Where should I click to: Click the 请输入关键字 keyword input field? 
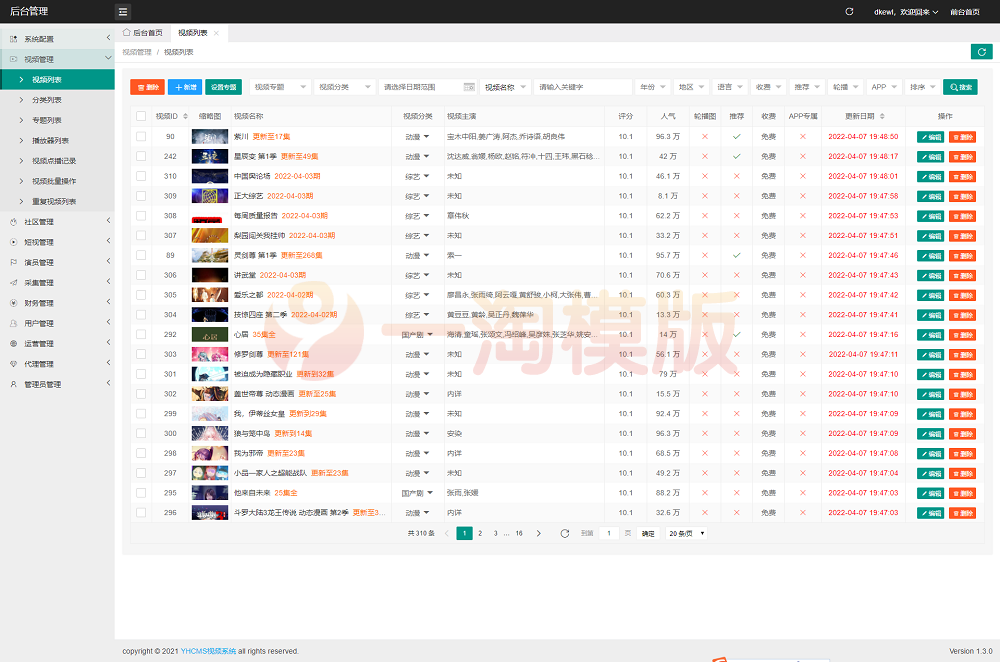[582, 87]
